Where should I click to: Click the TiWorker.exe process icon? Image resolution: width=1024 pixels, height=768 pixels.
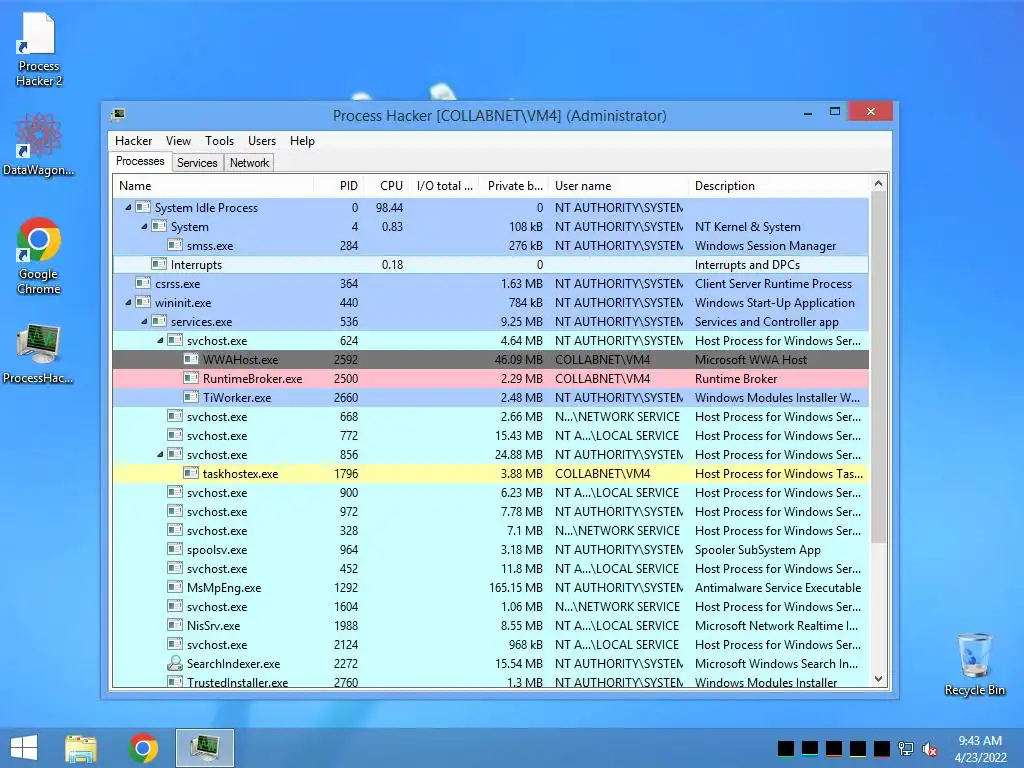(191, 397)
